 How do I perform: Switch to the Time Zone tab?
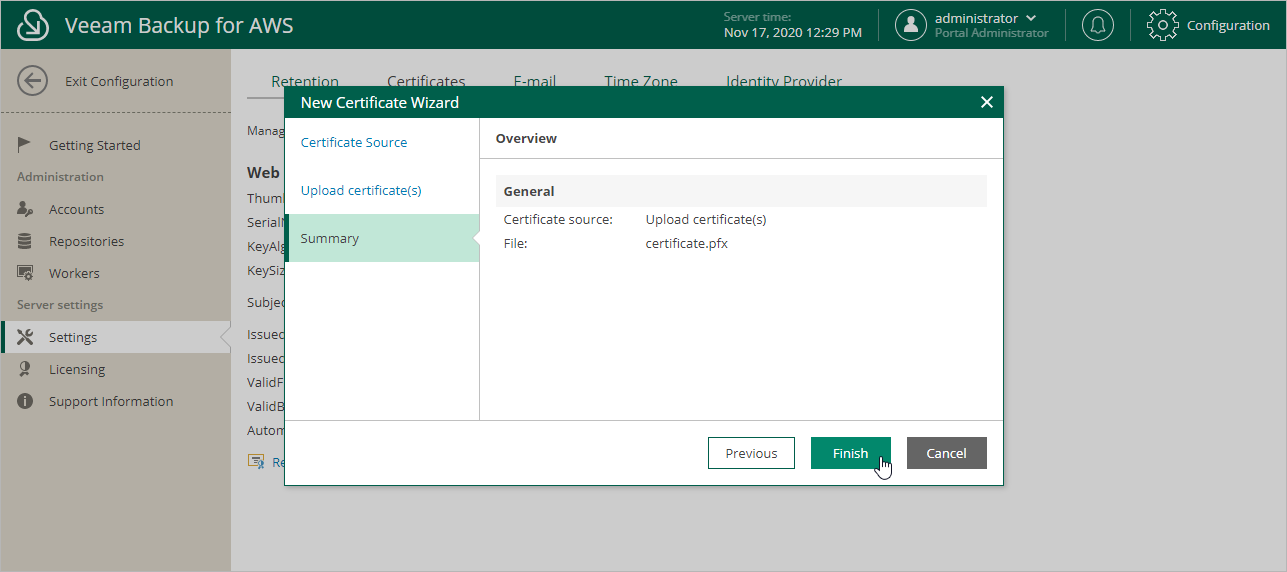[641, 82]
